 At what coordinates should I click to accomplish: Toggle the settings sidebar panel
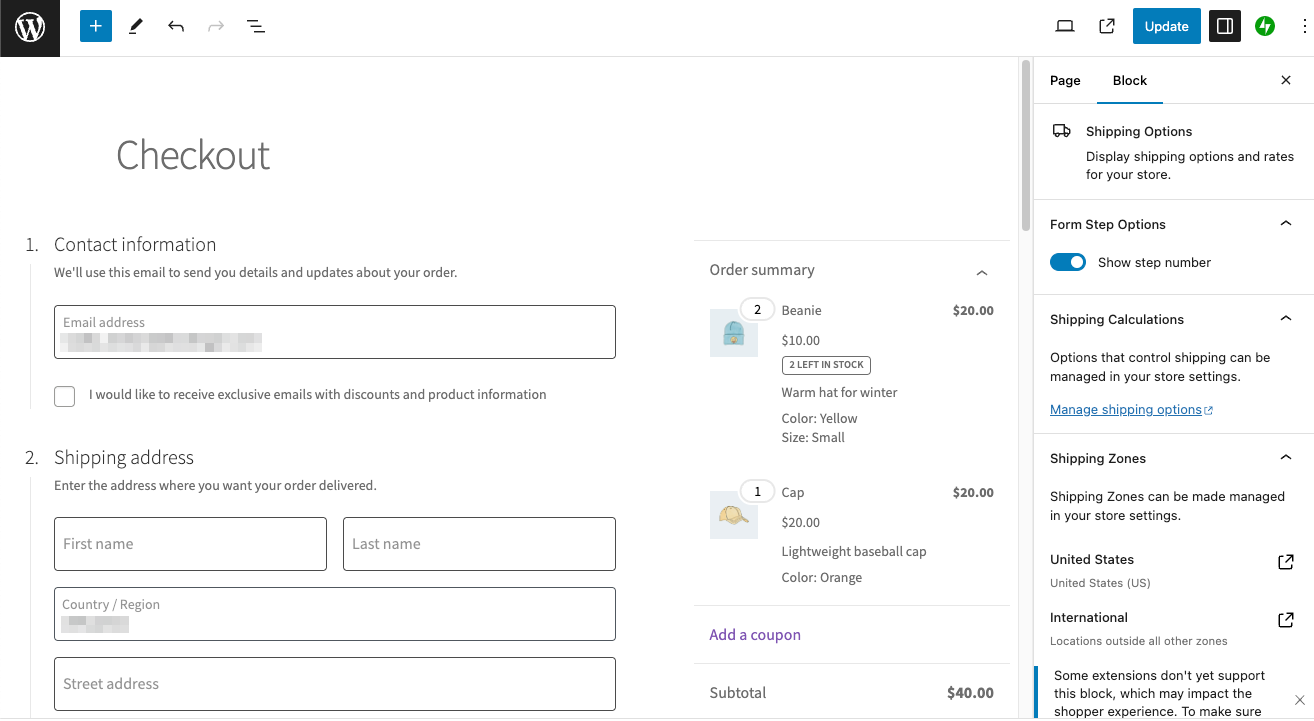coord(1224,25)
